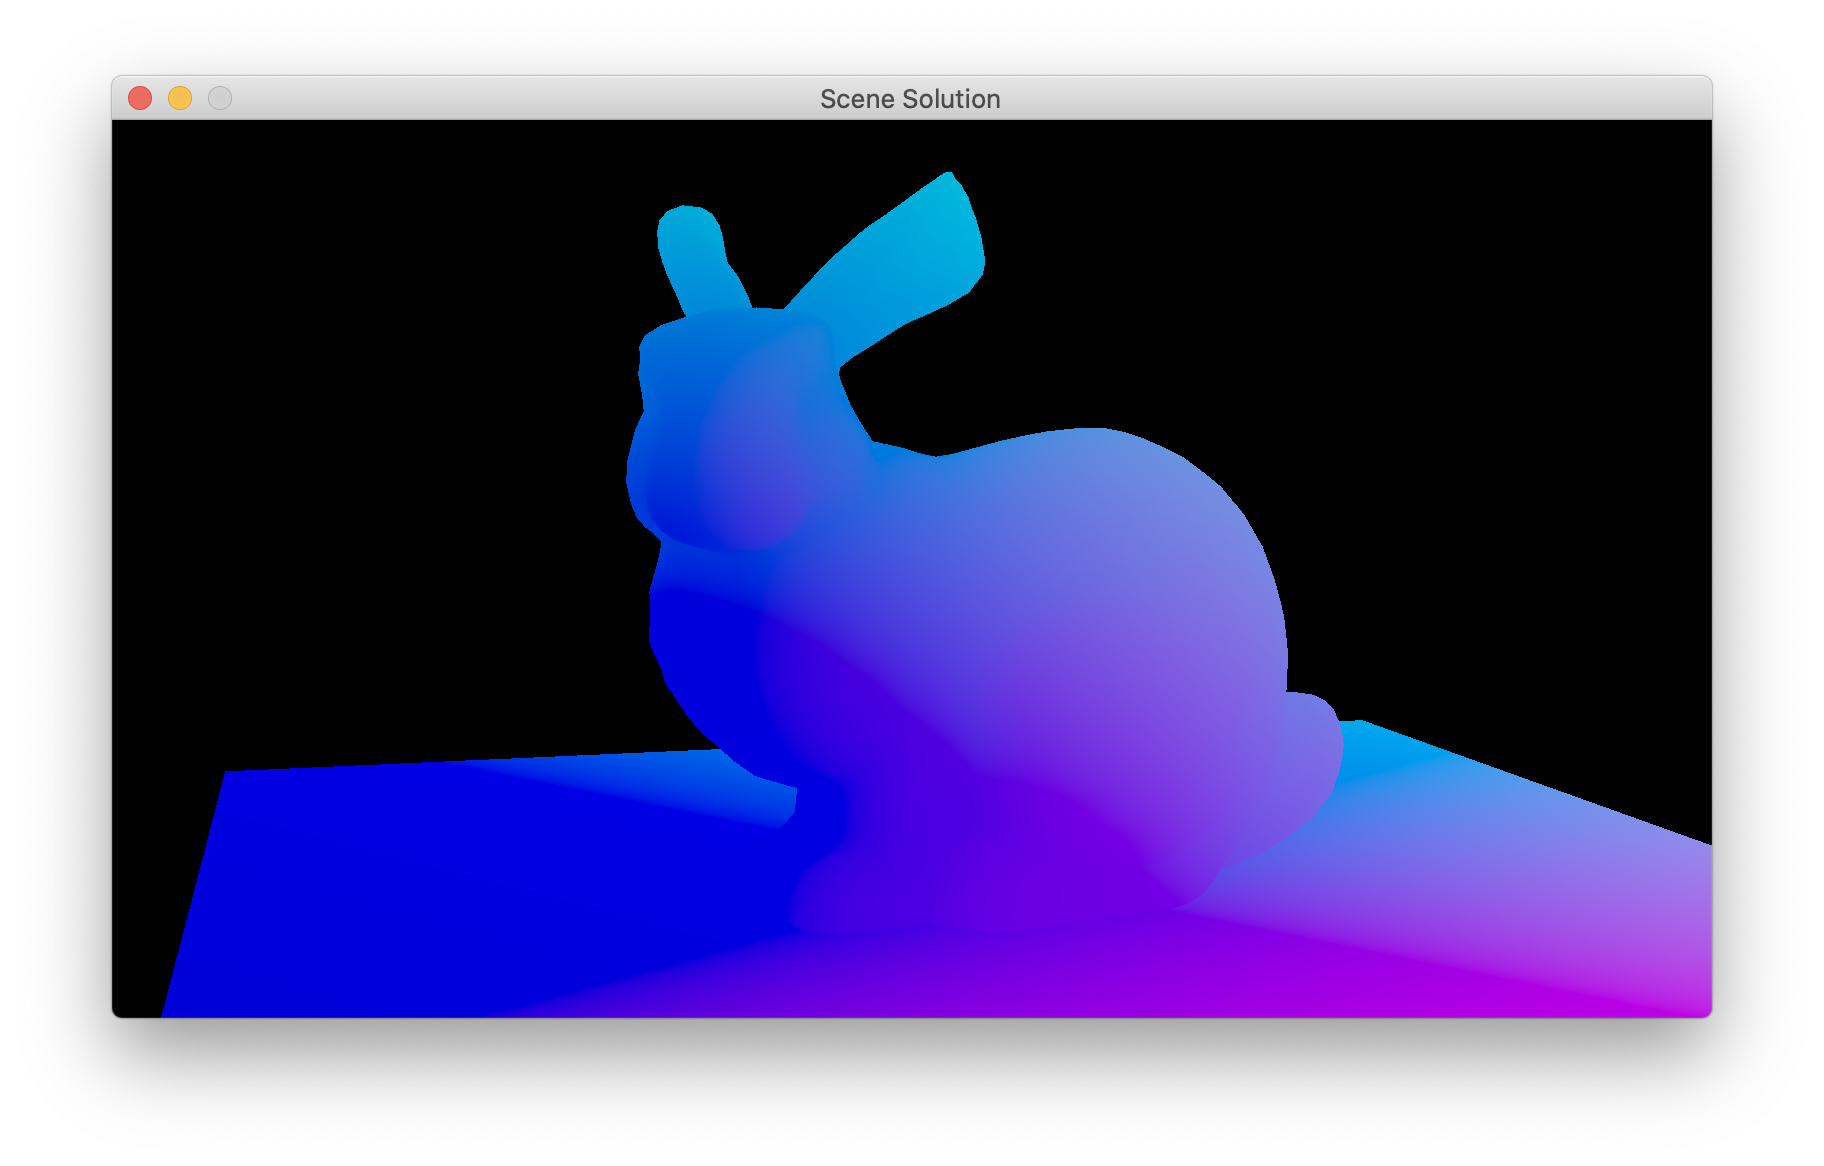Click the black background right of bunny
This screenshot has height=1166, width=1824.
pyautogui.click(x=1500, y=400)
